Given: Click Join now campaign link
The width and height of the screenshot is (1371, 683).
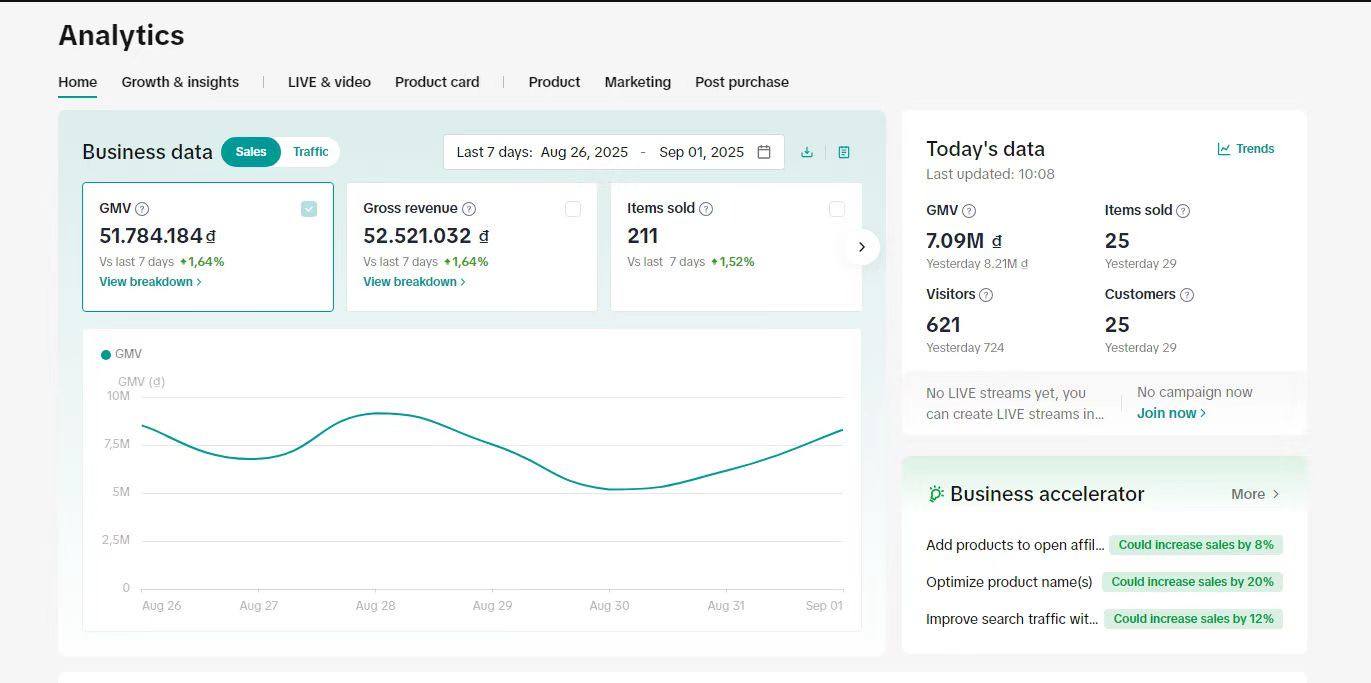Looking at the screenshot, I should (1171, 413).
